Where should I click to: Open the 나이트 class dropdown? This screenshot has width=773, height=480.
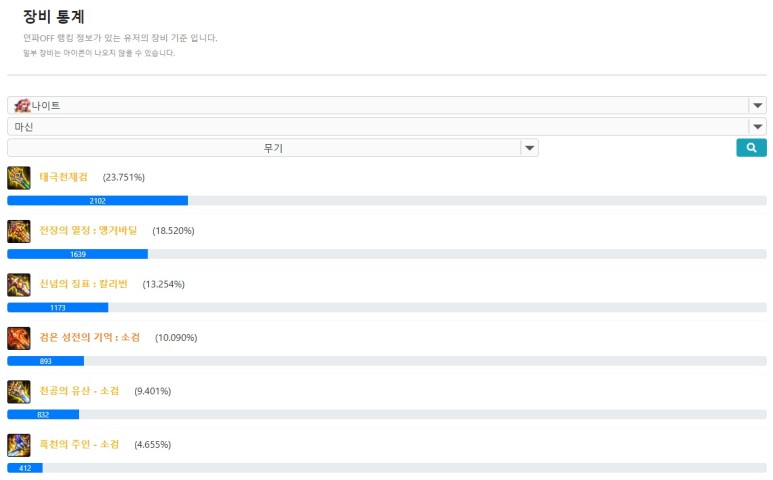(x=386, y=105)
